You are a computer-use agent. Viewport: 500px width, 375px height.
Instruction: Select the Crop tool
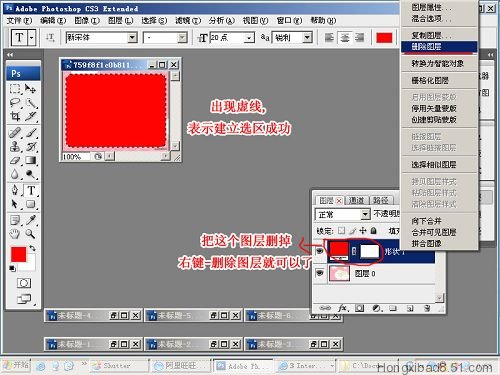pos(15,116)
